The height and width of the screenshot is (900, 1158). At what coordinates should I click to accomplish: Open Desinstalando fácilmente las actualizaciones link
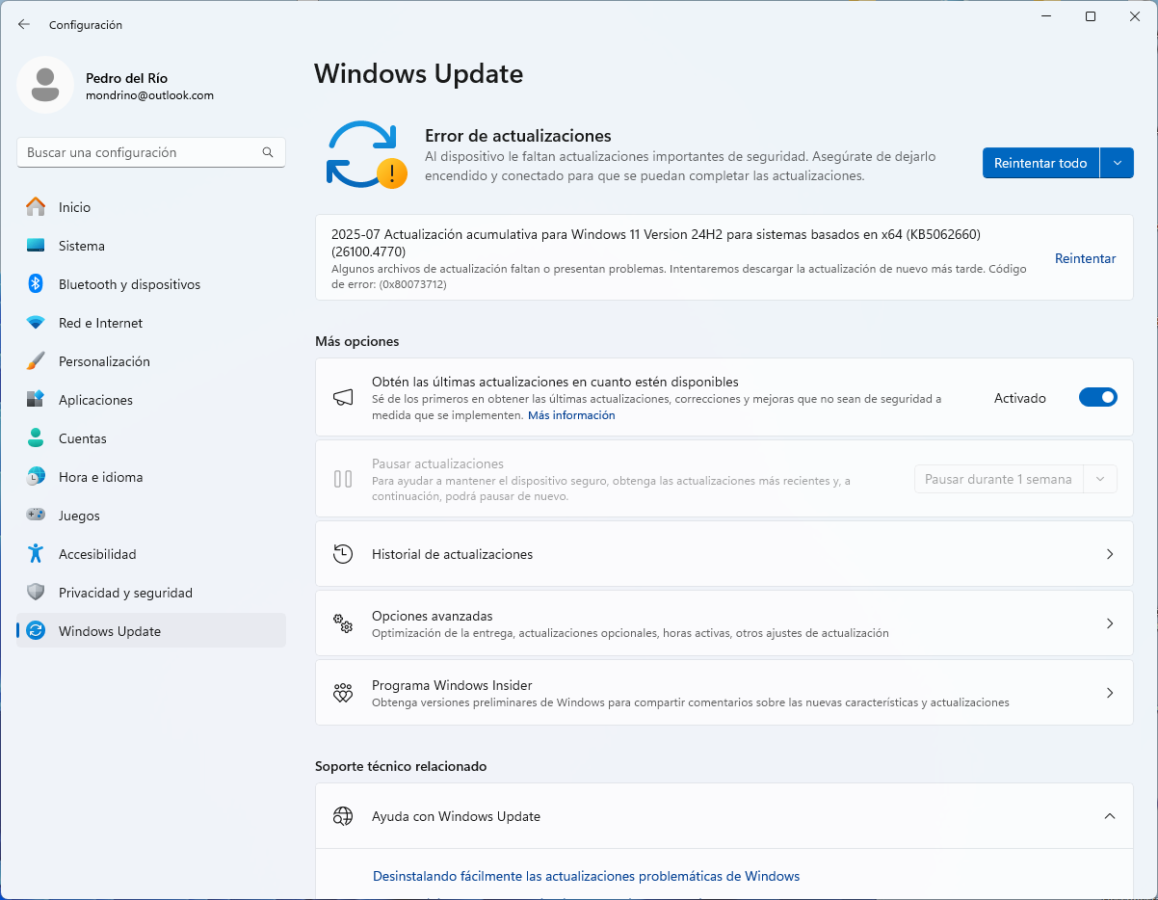(x=586, y=876)
